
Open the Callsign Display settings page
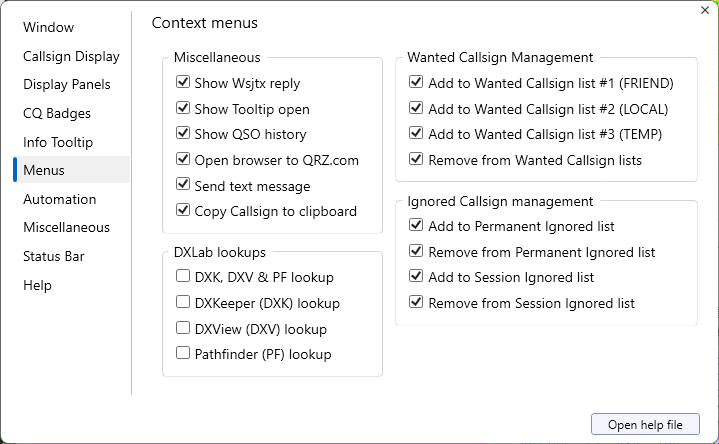pyautogui.click(x=71, y=56)
